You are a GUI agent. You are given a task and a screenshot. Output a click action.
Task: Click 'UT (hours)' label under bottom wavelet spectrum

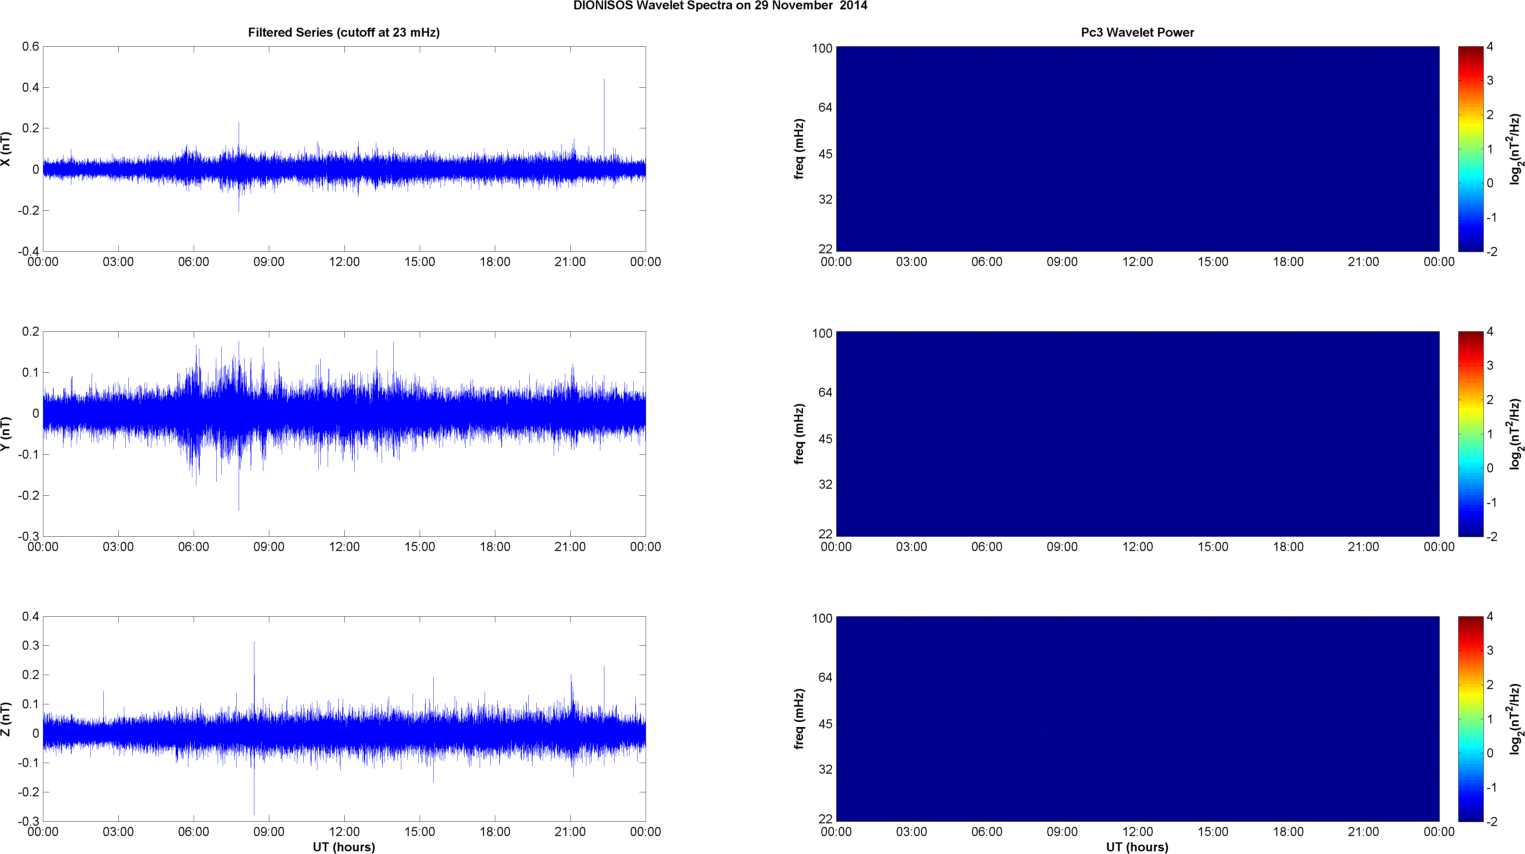tap(1137, 847)
